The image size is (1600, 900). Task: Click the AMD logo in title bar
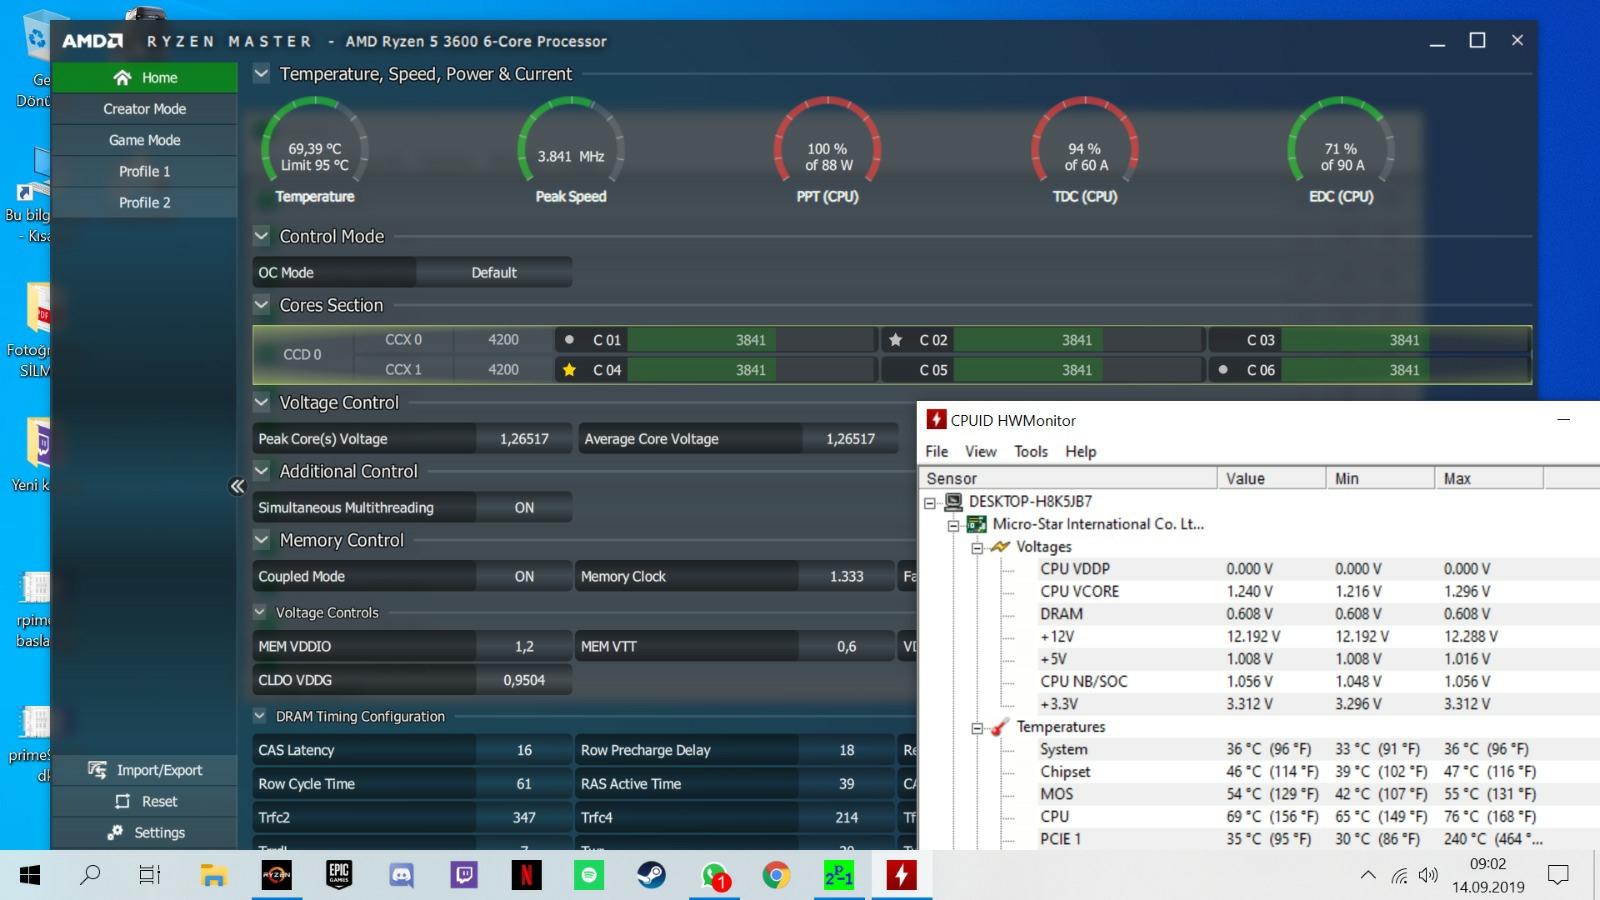tap(92, 41)
